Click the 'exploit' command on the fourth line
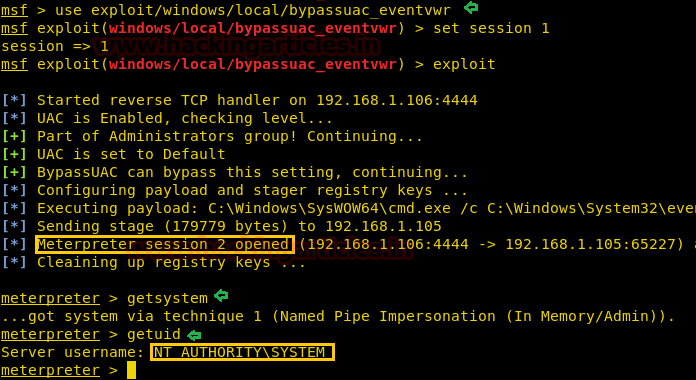Screen dimensions: 696x380 [464, 64]
